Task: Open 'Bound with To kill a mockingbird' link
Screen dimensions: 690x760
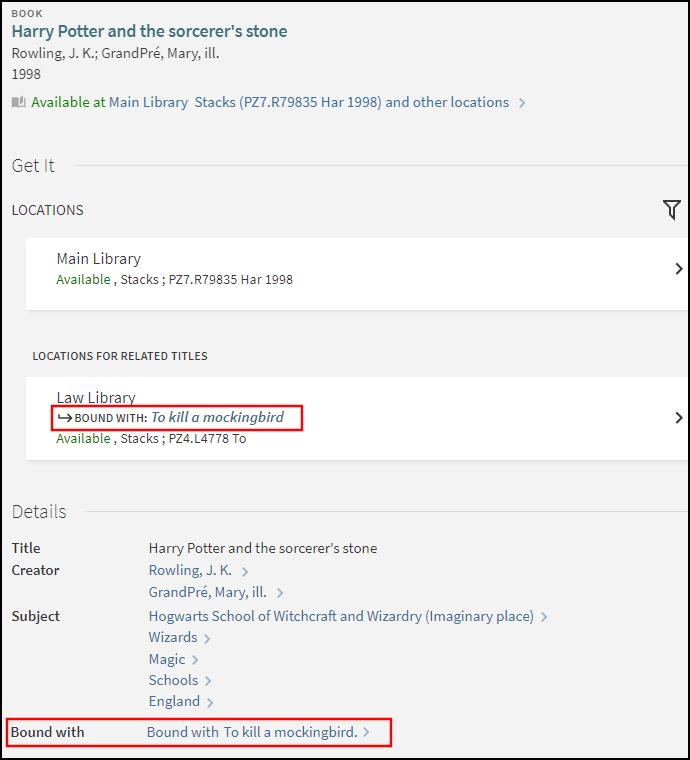Action: (x=251, y=732)
